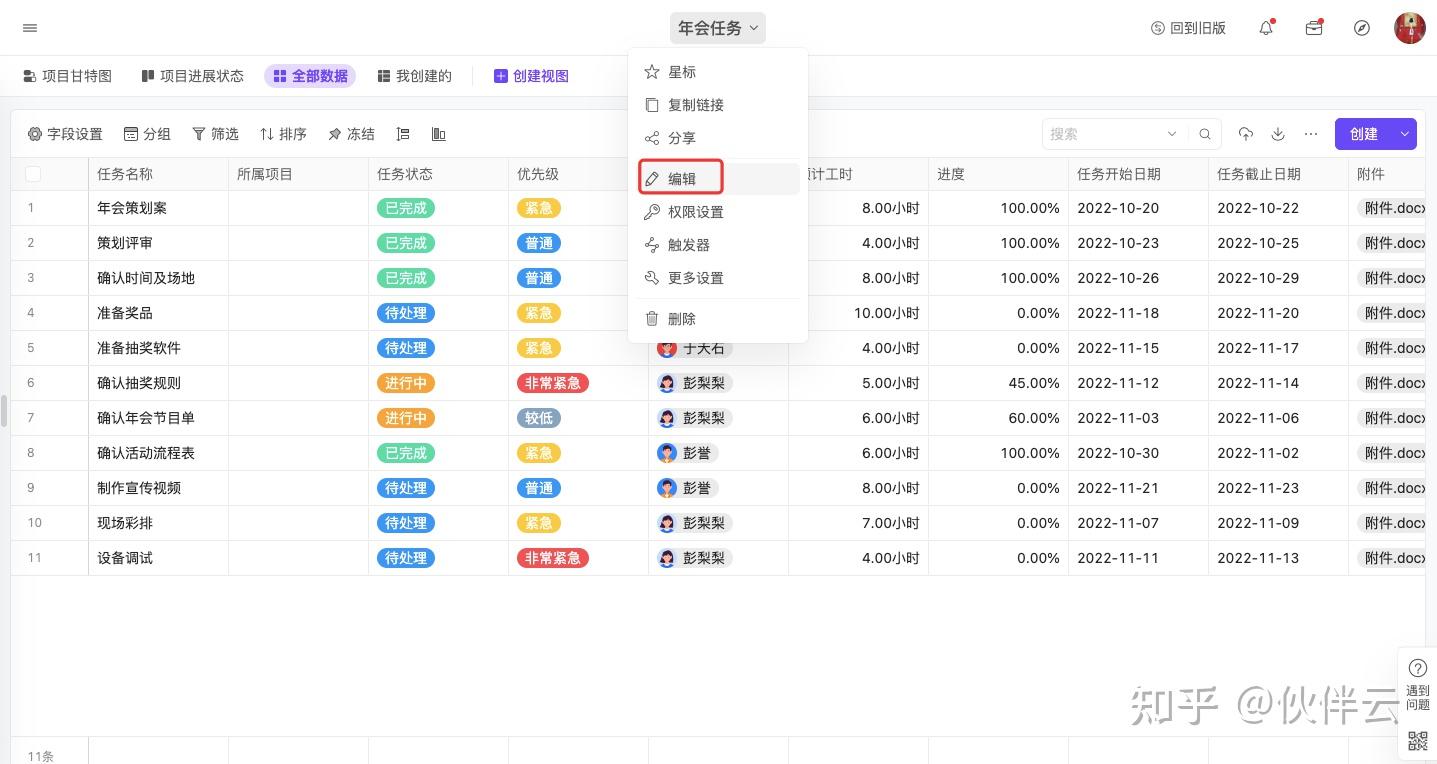Collapse the 年会任务 title dropdown
Image resolution: width=1437 pixels, height=764 pixels.
718,28
